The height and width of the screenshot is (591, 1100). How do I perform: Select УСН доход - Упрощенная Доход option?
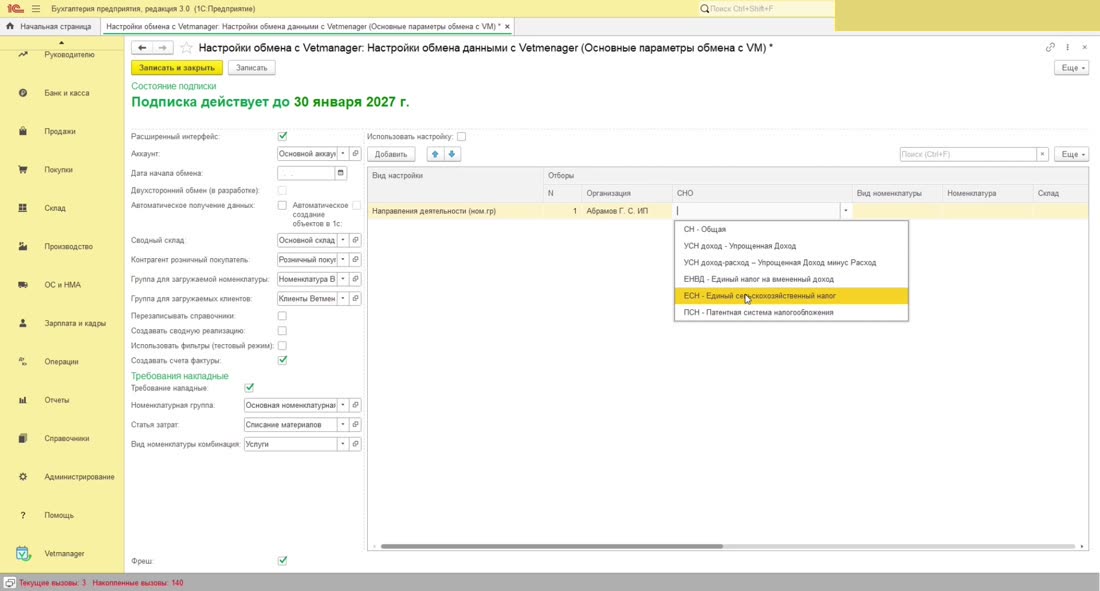791,246
